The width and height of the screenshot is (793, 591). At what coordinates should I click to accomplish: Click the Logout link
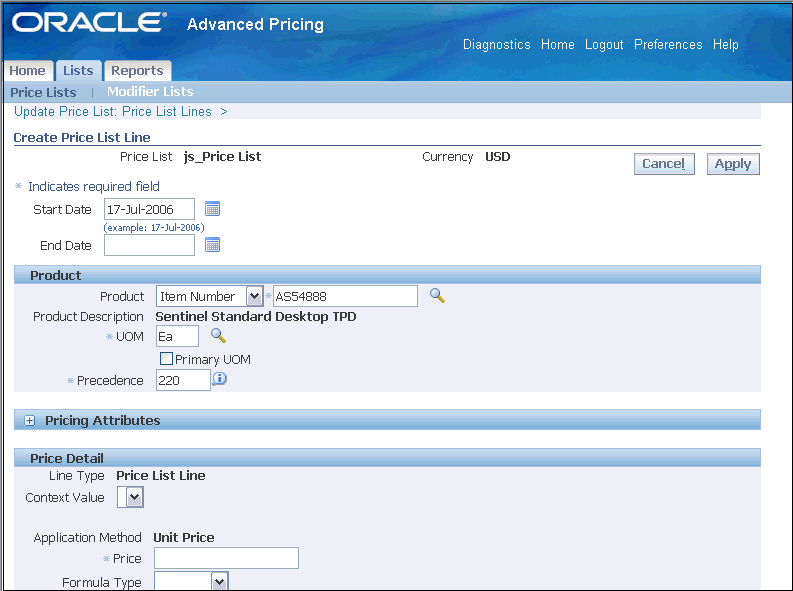click(604, 44)
